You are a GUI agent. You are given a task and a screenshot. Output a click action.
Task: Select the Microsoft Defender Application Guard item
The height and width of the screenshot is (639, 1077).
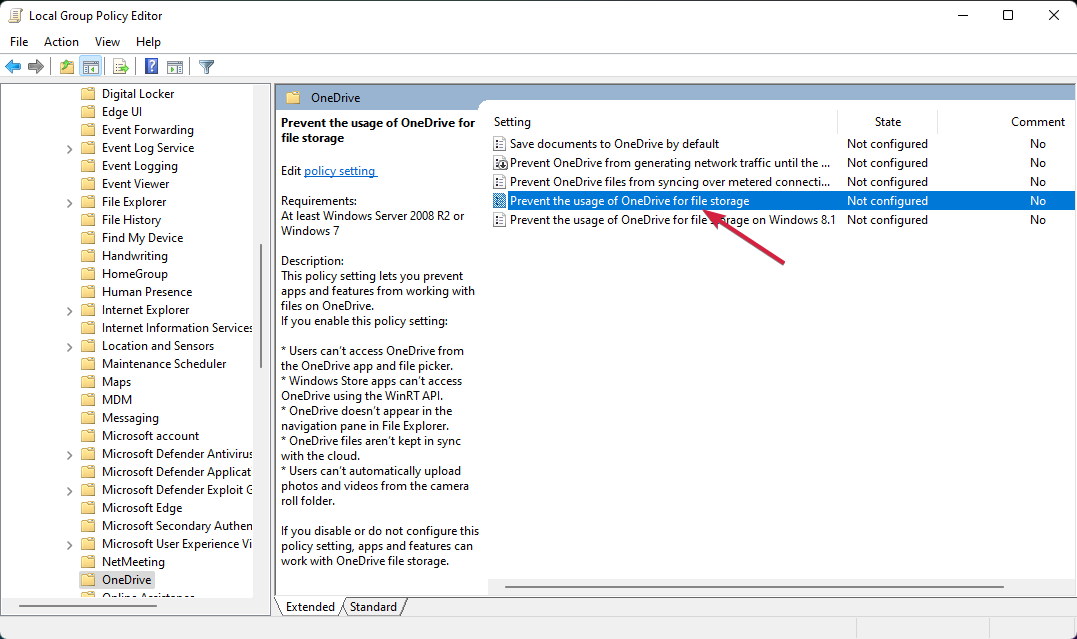pos(177,471)
